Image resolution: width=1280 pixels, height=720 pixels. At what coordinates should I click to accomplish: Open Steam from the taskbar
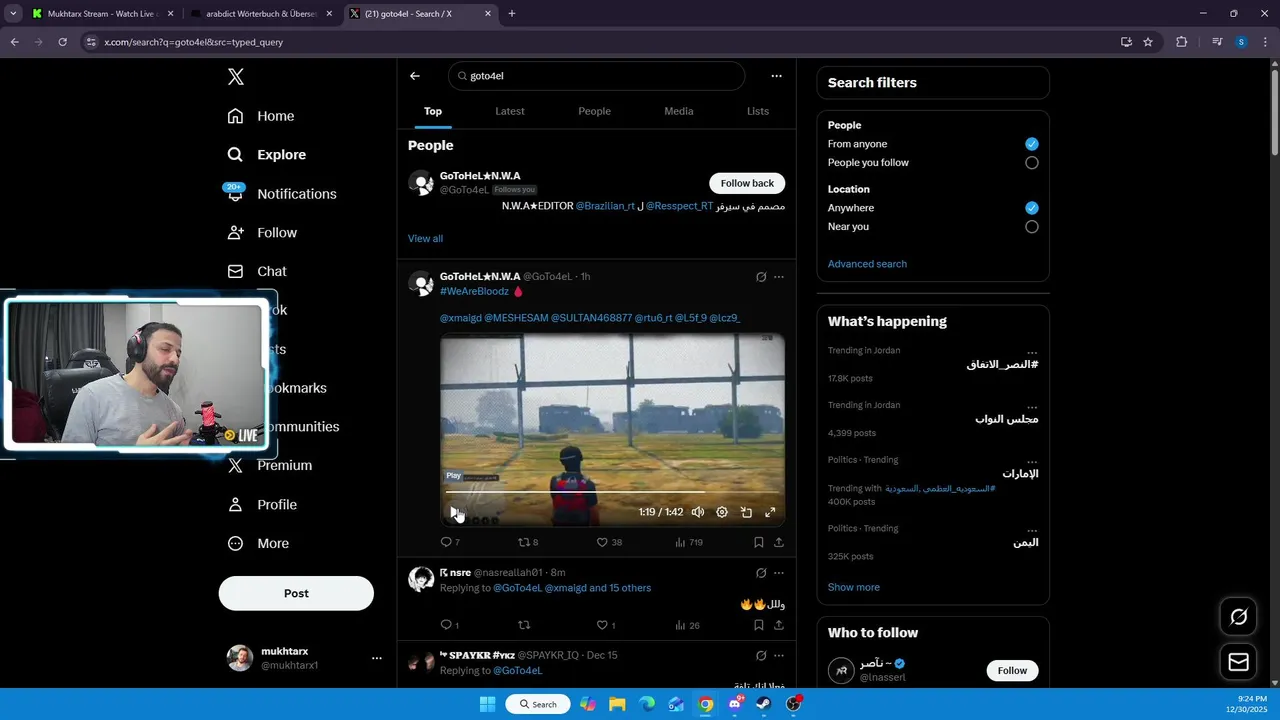[764, 704]
